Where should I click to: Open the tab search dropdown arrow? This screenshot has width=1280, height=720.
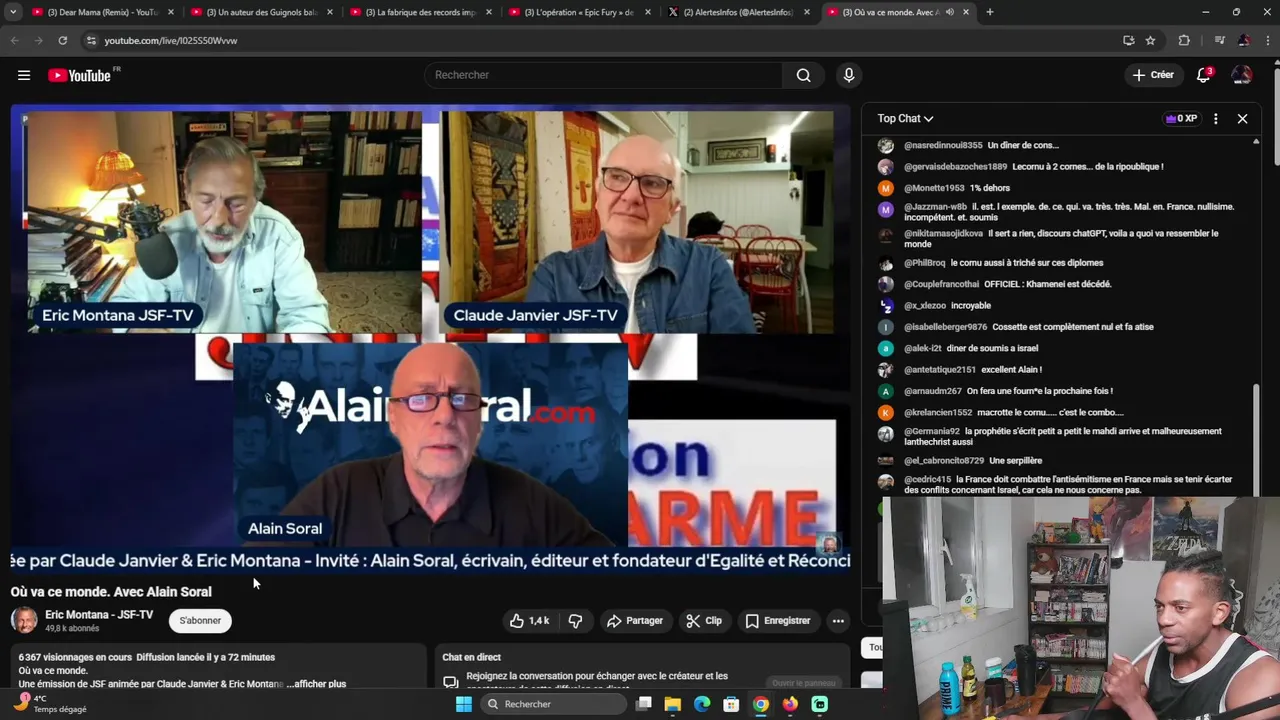13,12
